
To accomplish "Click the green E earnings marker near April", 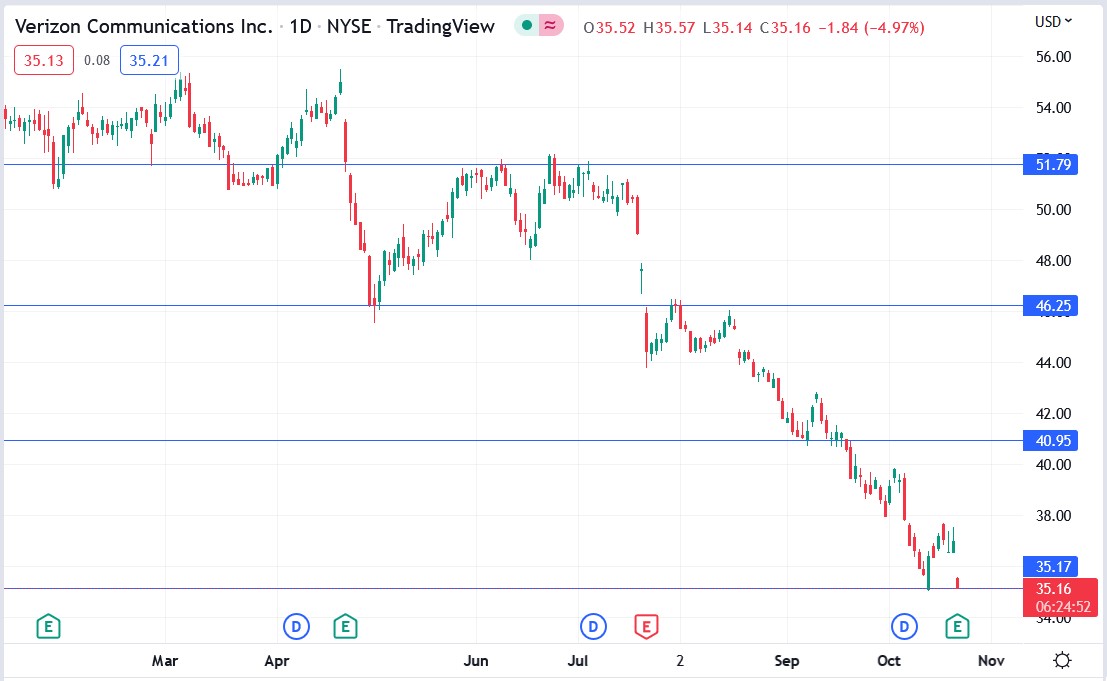I will pyautogui.click(x=345, y=626).
